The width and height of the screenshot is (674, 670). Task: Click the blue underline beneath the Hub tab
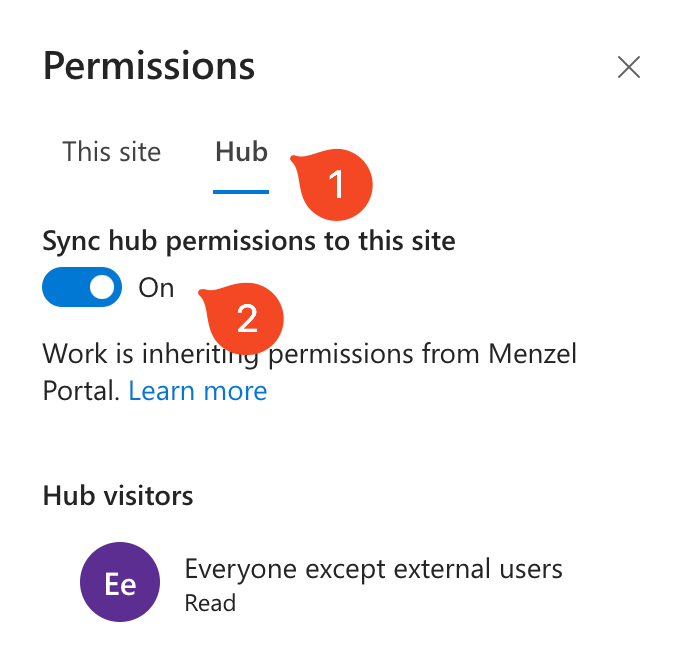tap(241, 190)
